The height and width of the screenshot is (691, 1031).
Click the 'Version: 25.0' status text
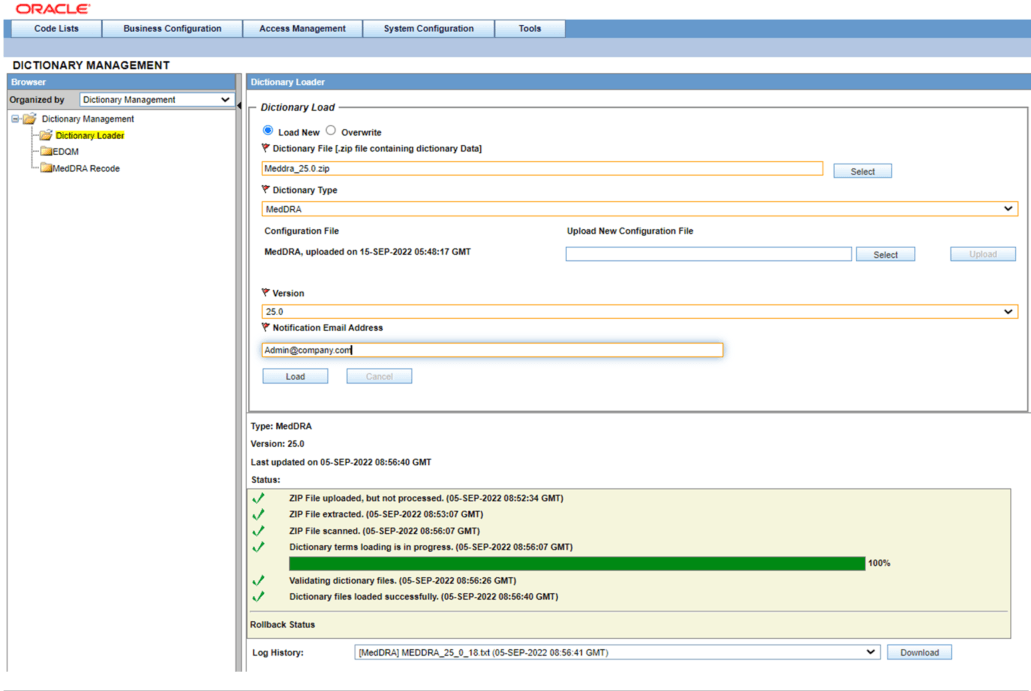pos(277,444)
